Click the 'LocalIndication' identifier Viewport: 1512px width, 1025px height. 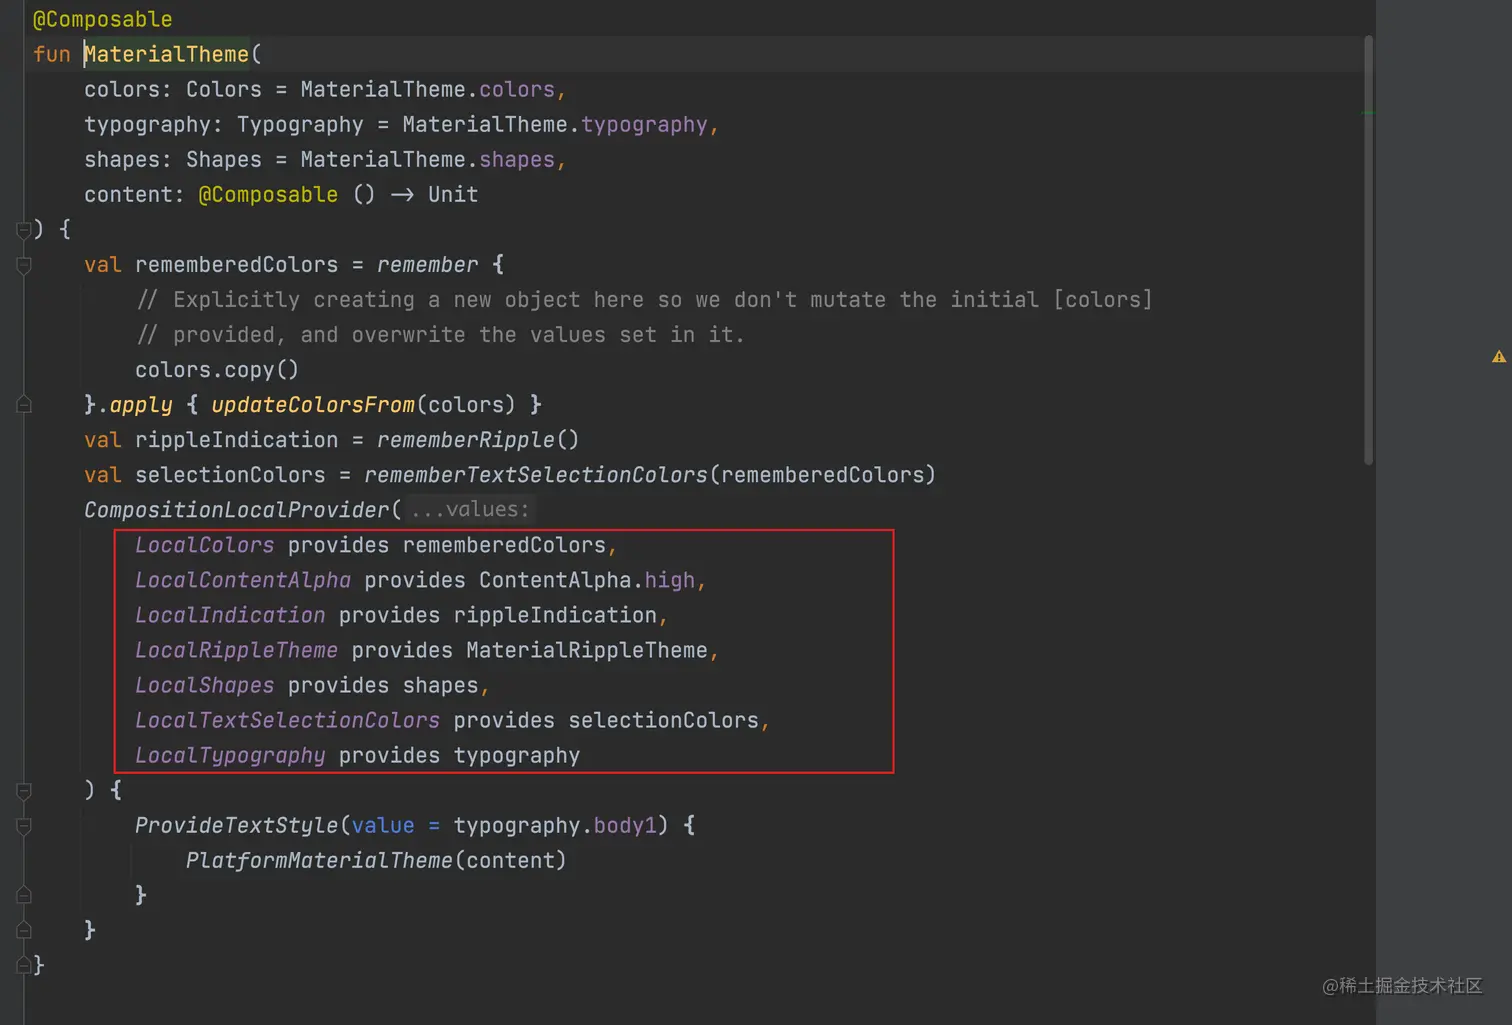point(230,615)
